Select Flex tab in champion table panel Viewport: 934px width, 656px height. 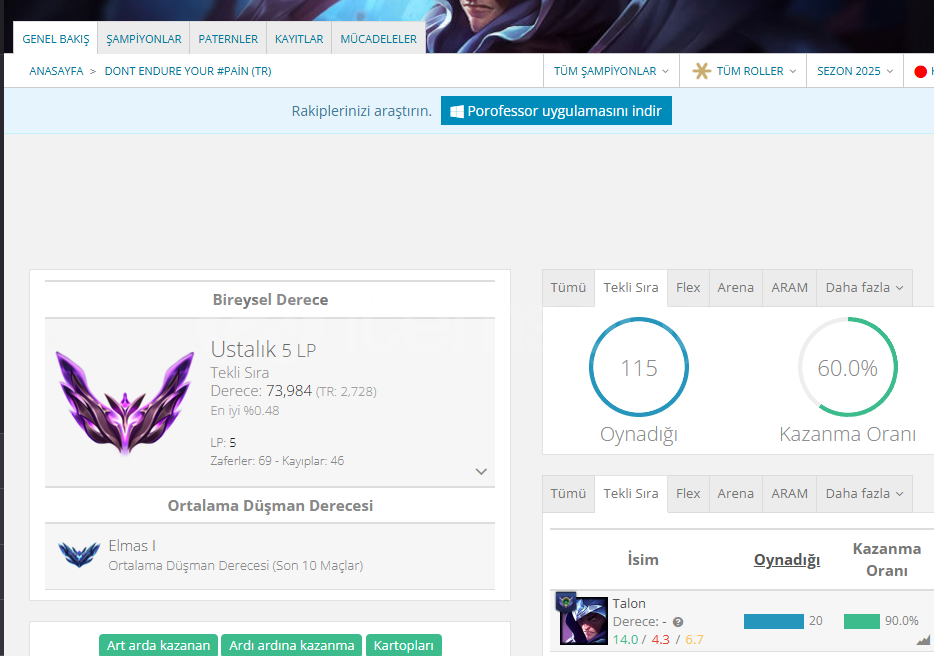pyautogui.click(x=688, y=493)
